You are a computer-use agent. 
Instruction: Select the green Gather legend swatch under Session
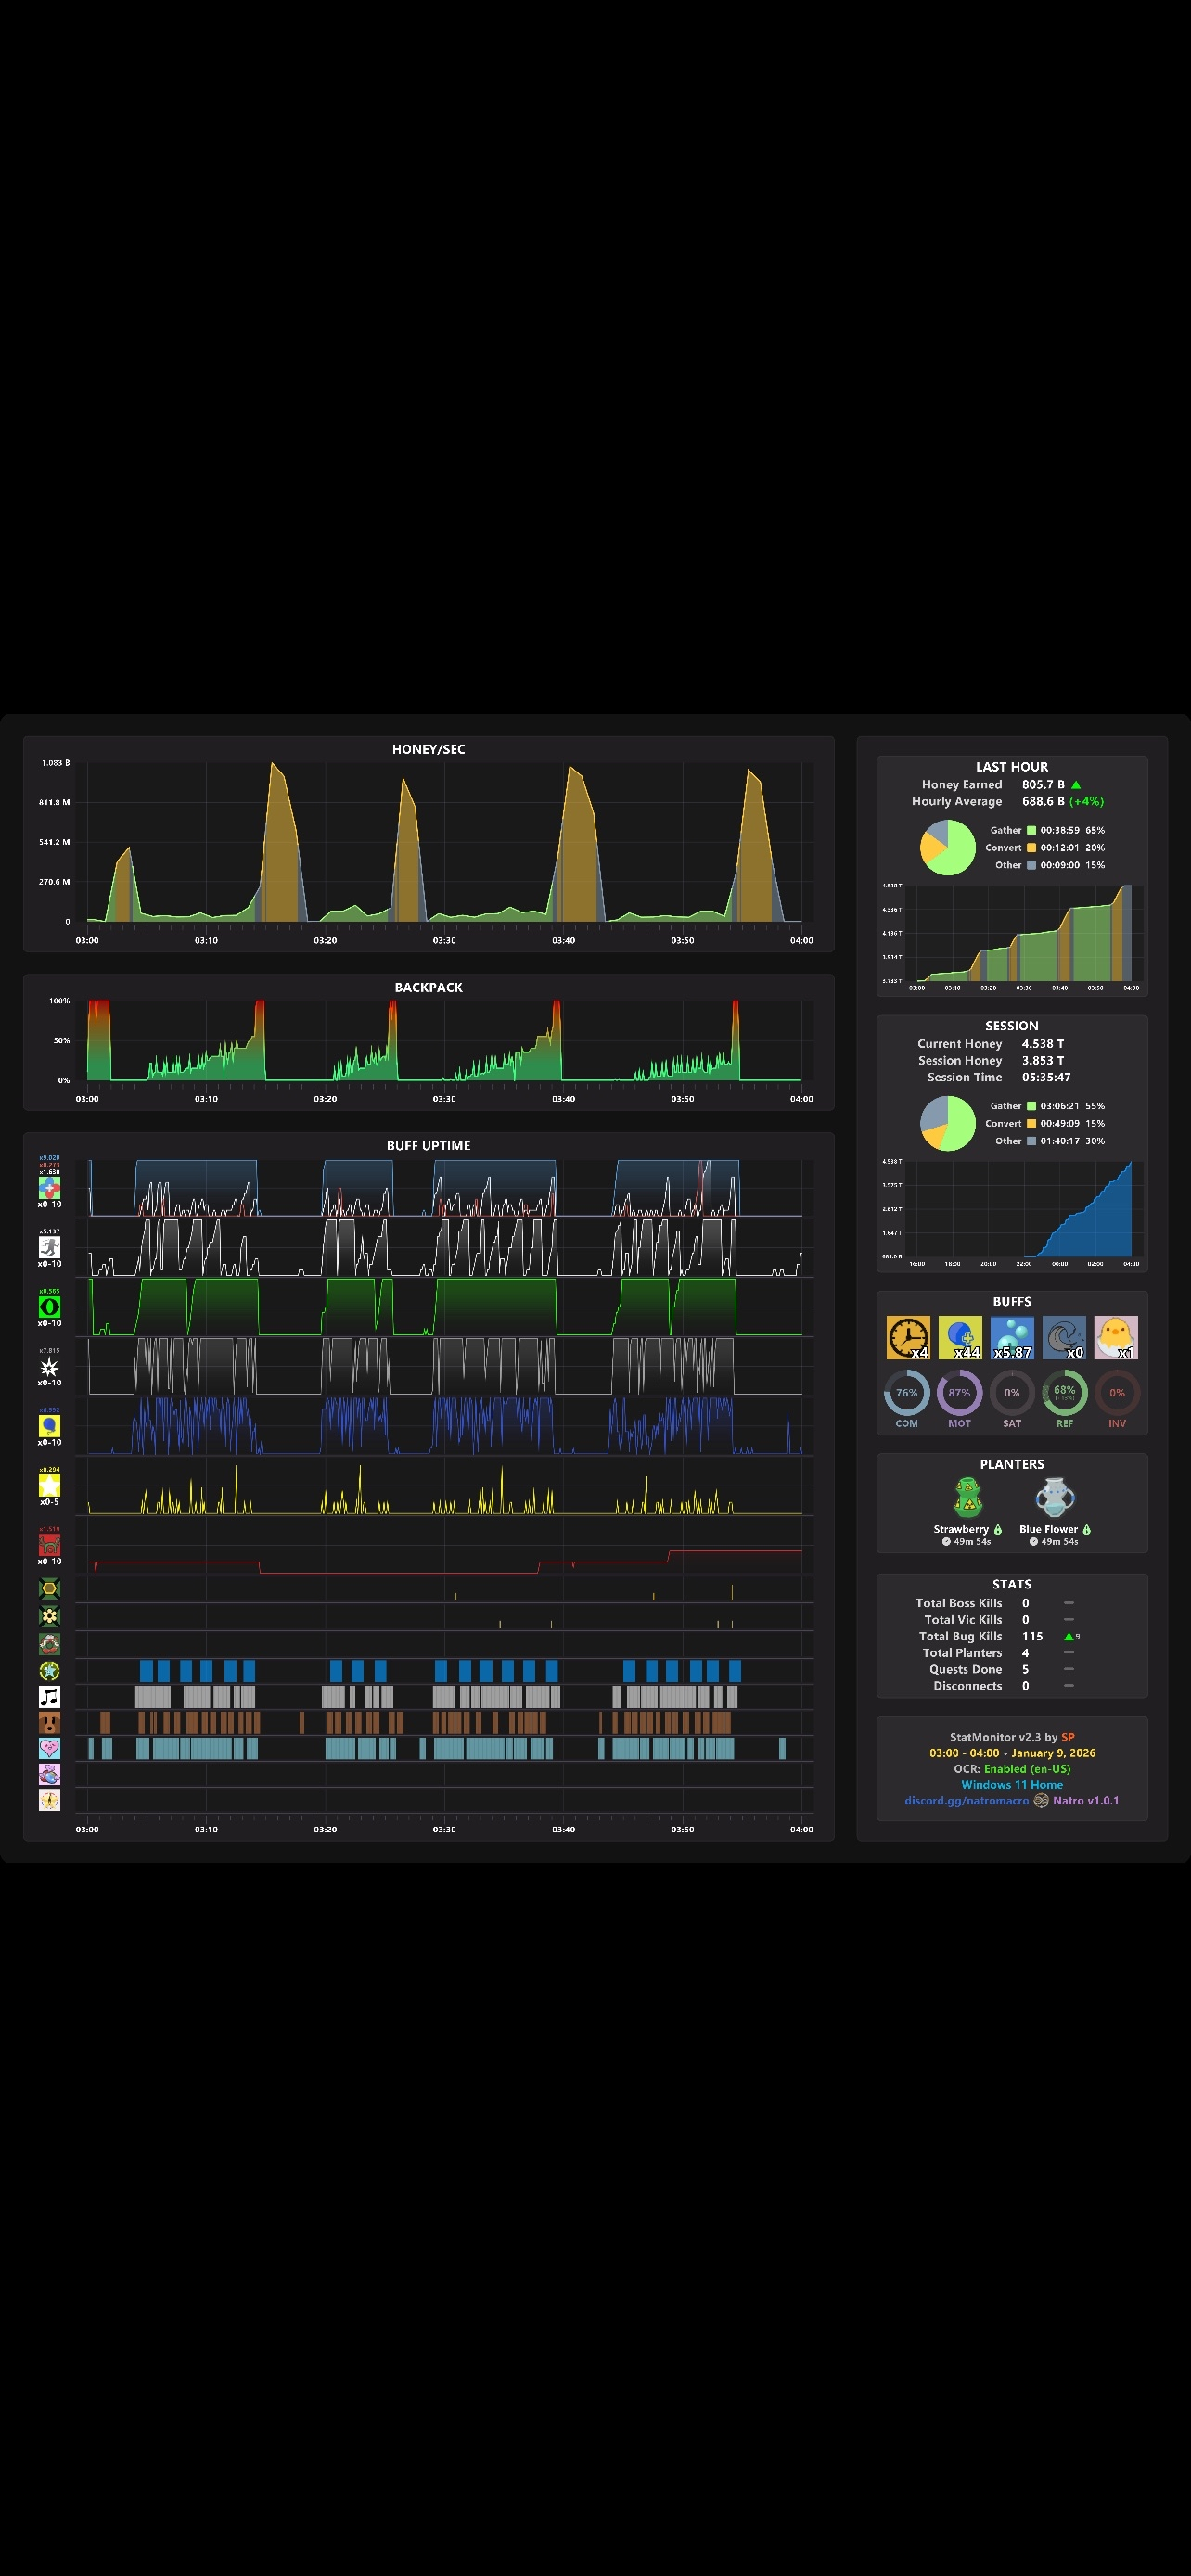[x=1031, y=1106]
